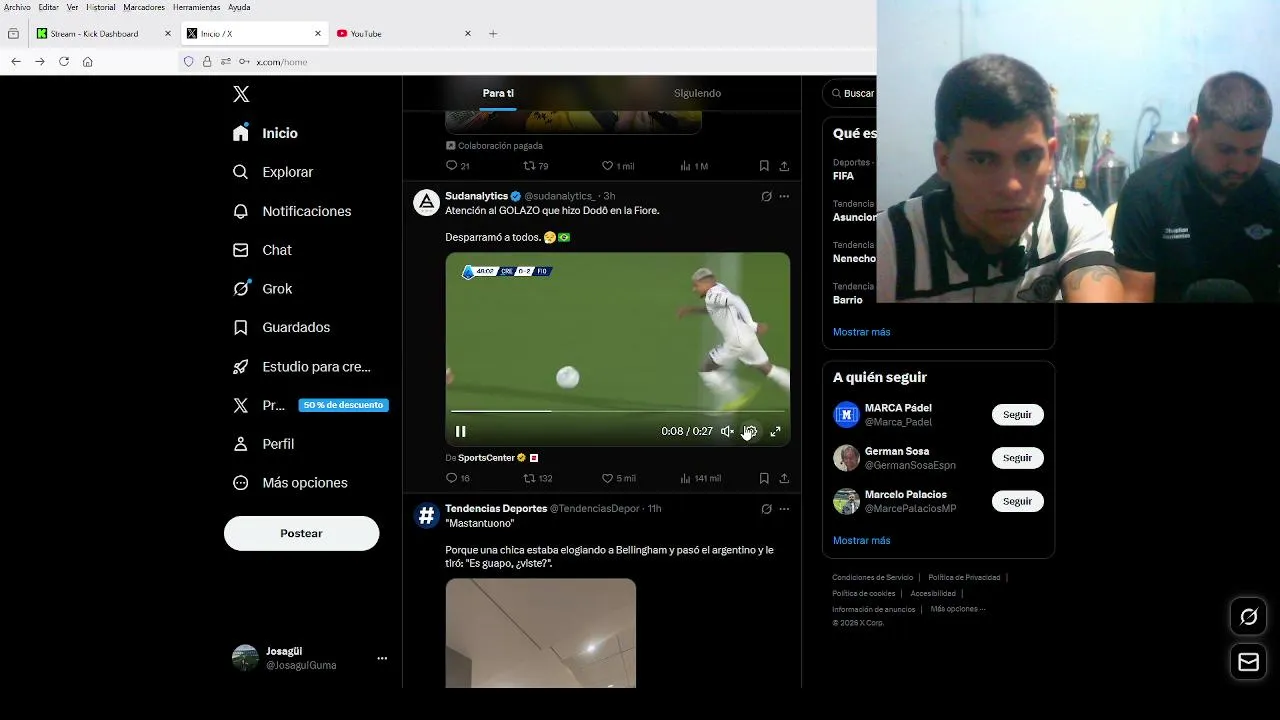This screenshot has width=1280, height=720.
Task: Expand footer Más opciones menu
Action: pos(958,609)
